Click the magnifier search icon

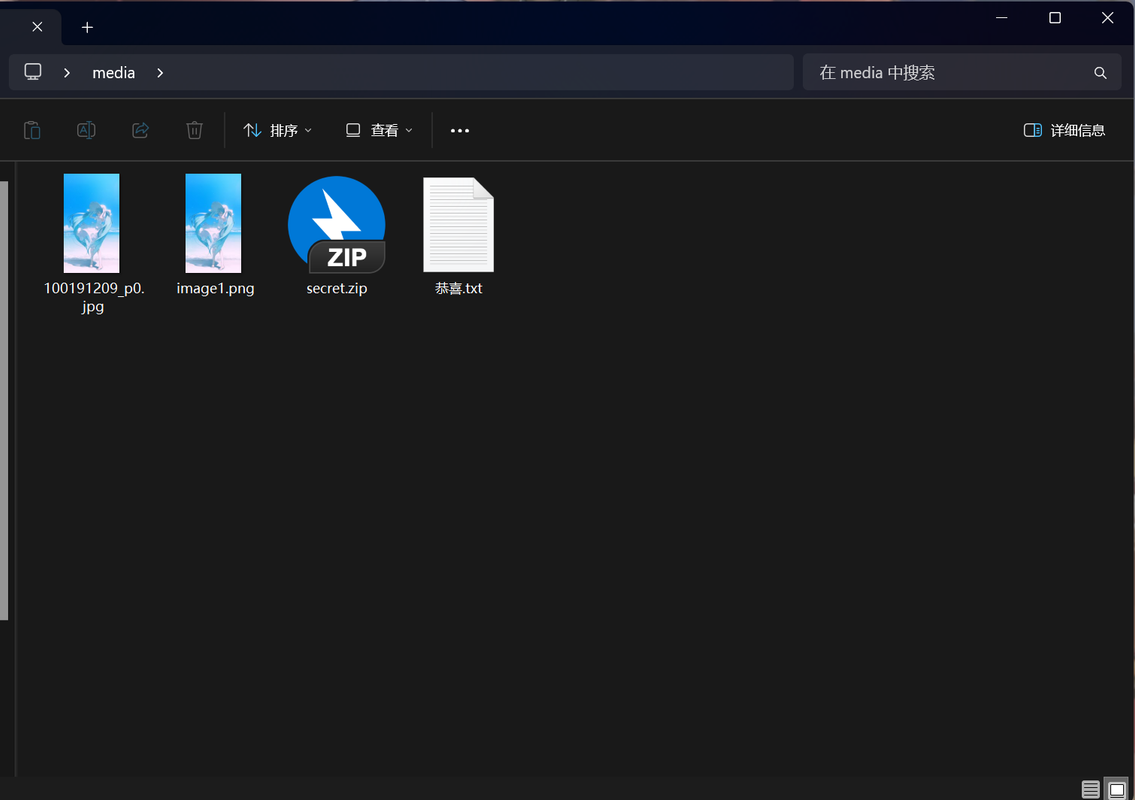tap(1100, 72)
